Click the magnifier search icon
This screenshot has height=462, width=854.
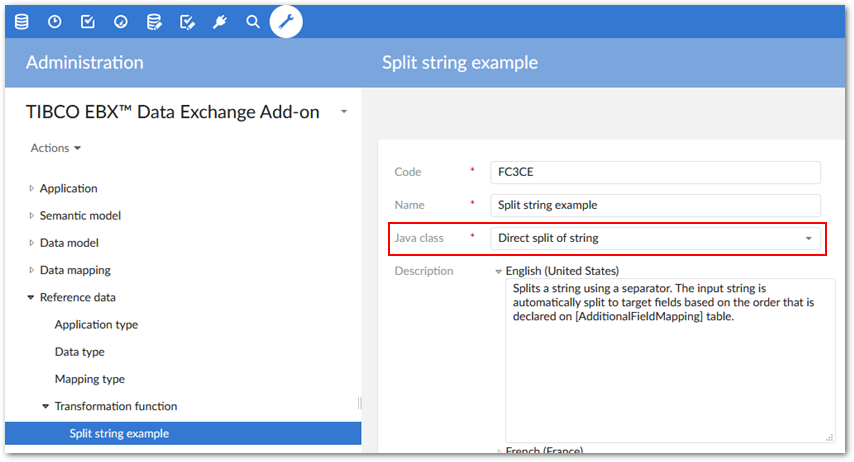(x=253, y=21)
